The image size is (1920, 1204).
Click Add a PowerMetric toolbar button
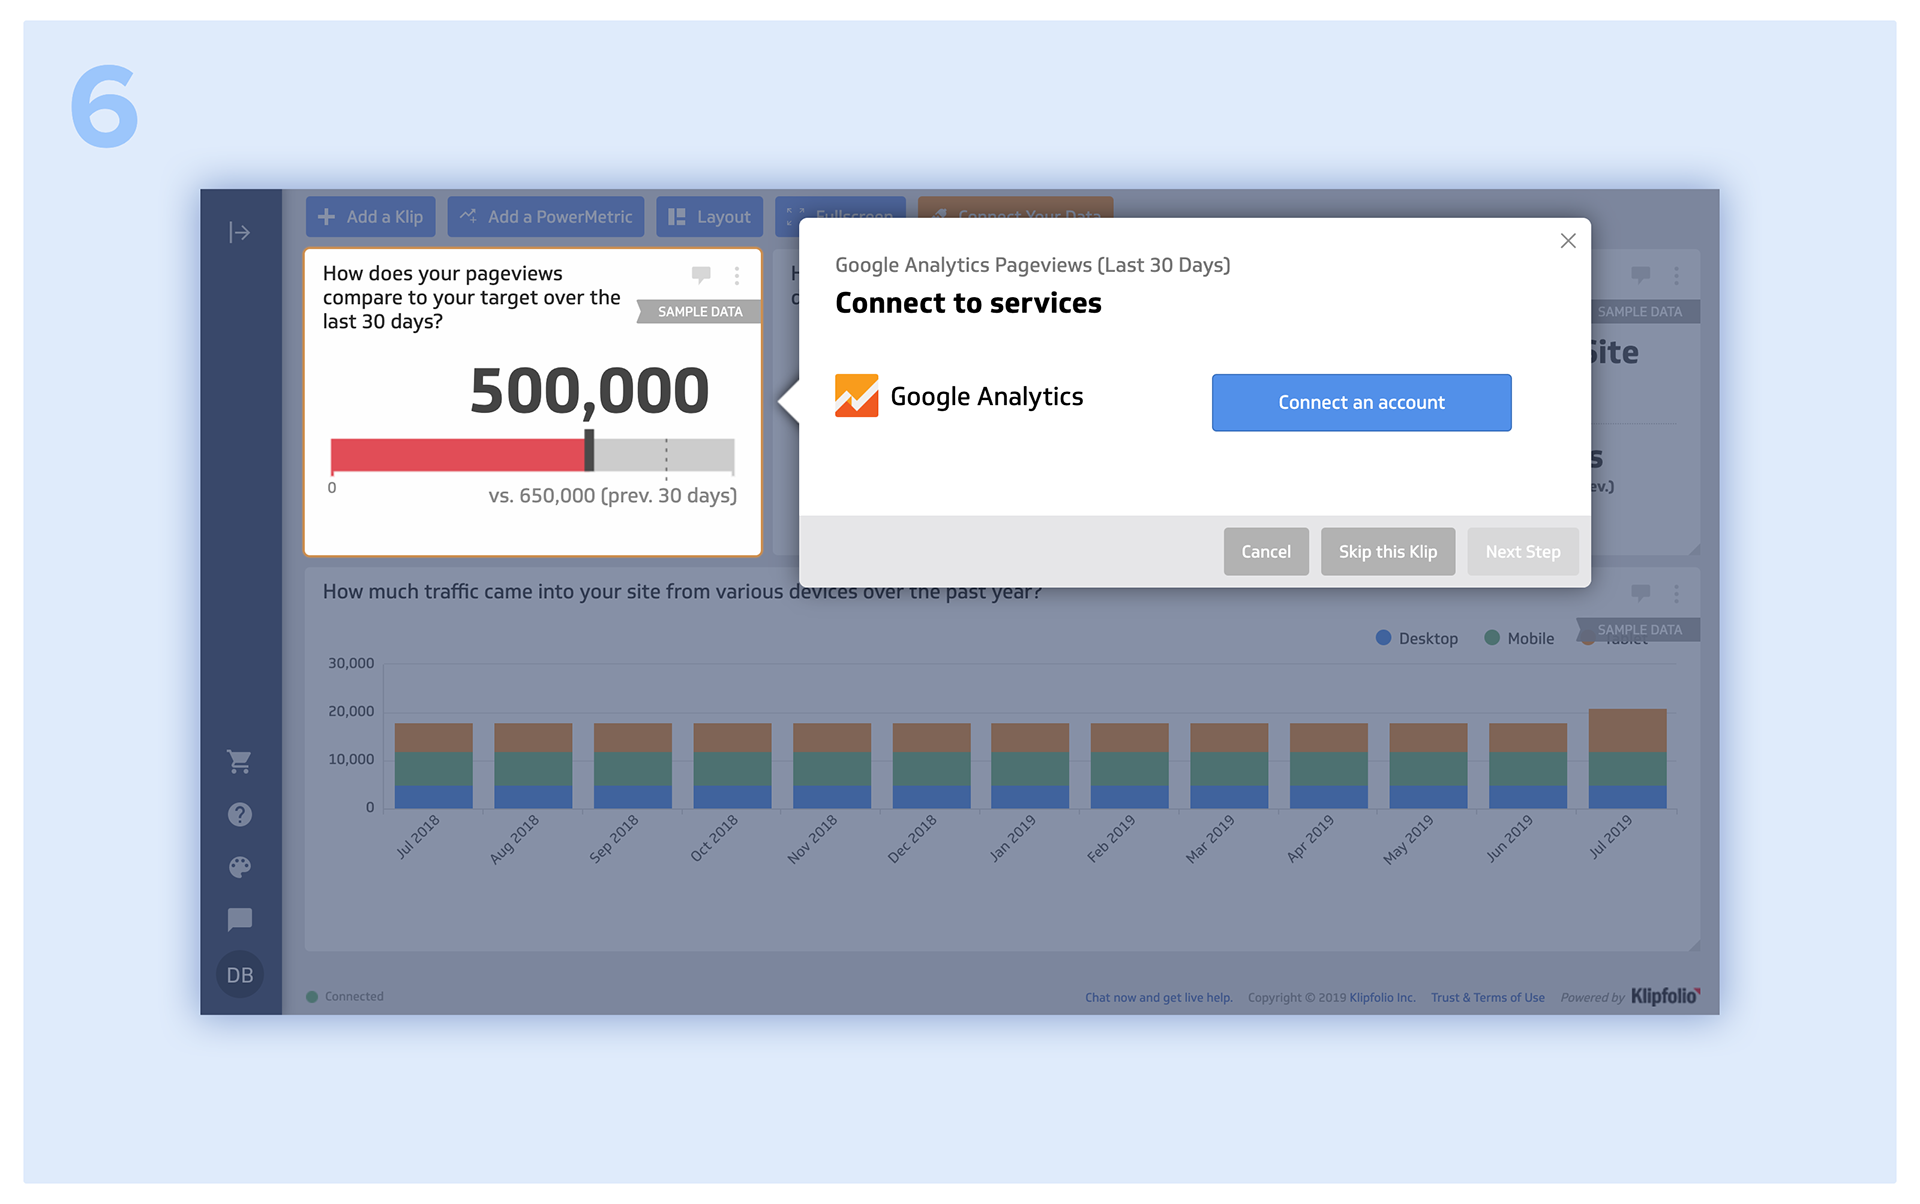[x=546, y=217]
